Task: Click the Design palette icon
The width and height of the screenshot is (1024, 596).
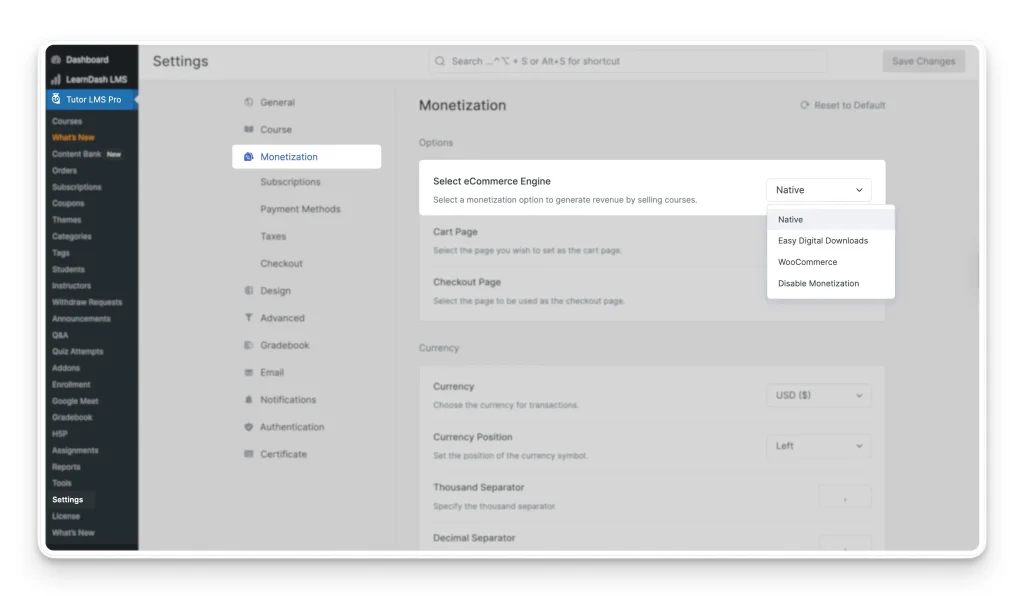Action: pyautogui.click(x=248, y=290)
